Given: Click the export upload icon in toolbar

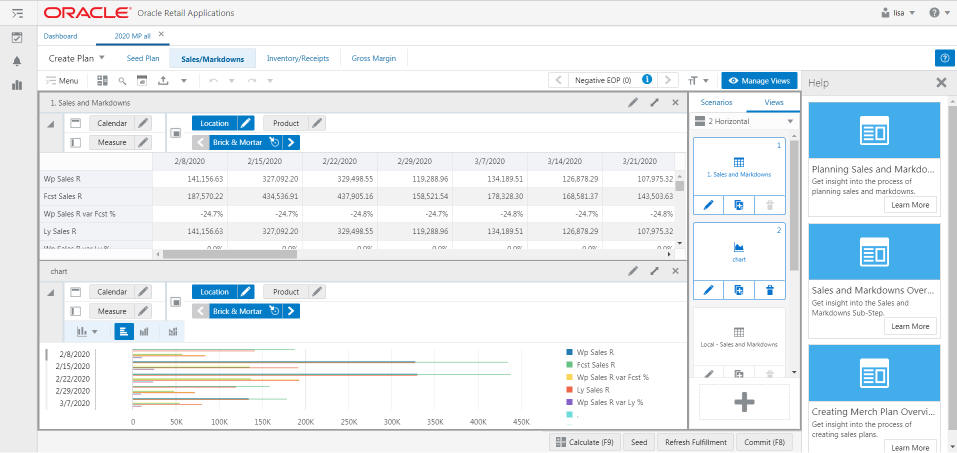Looking at the screenshot, I should [x=162, y=80].
